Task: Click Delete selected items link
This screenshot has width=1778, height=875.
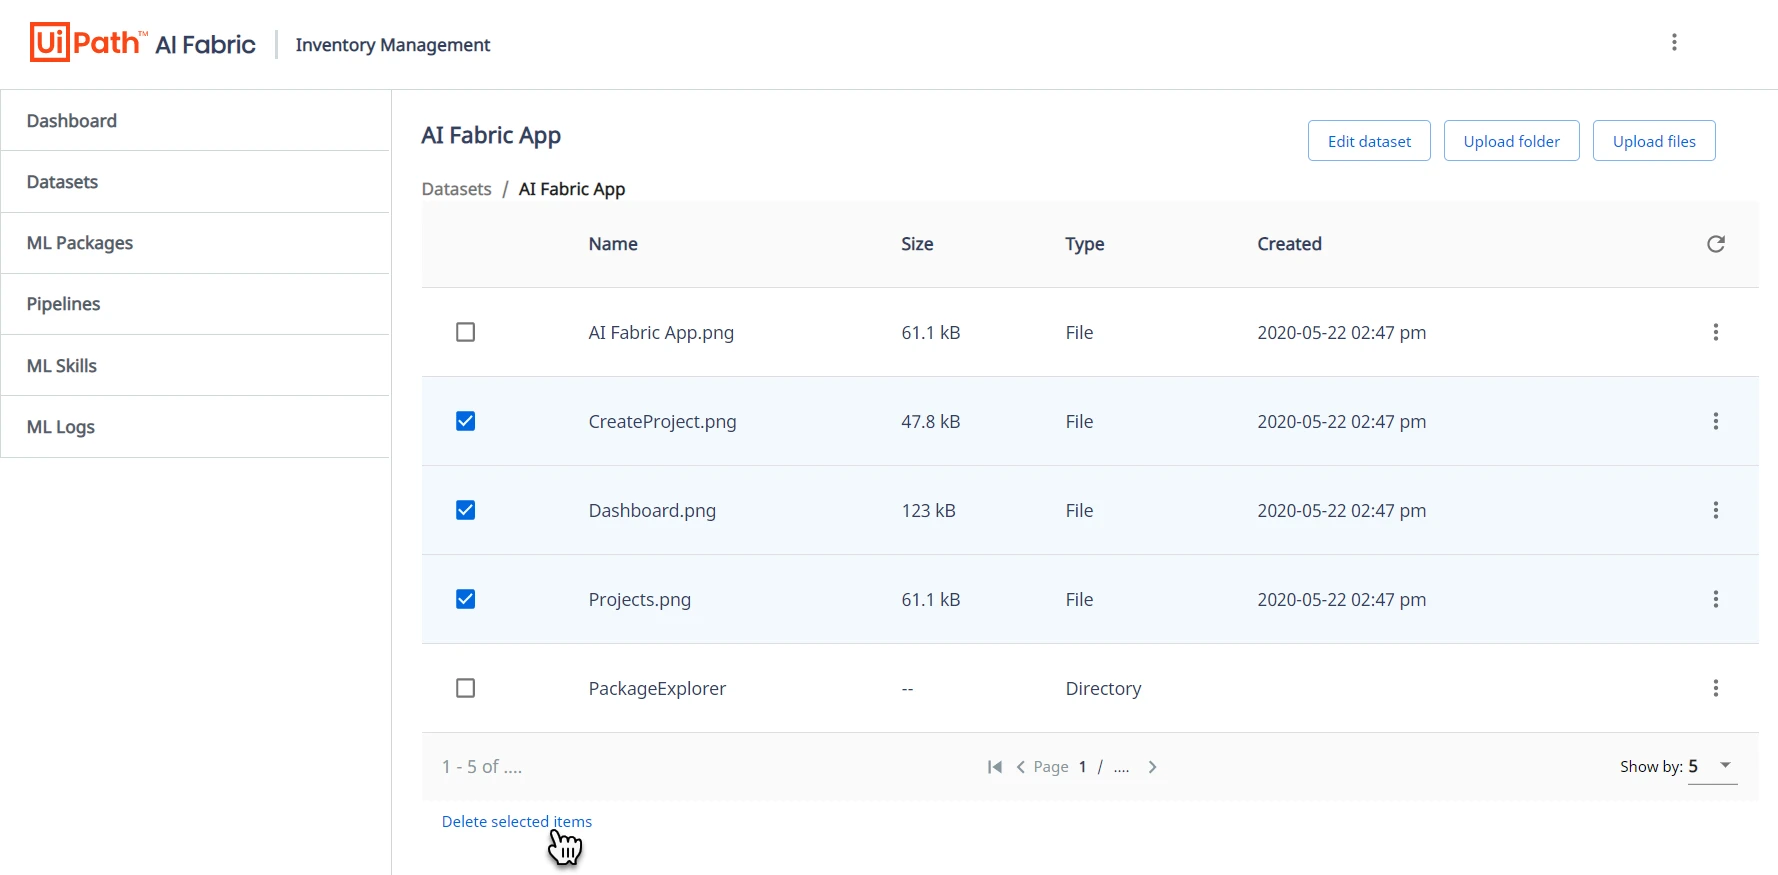Action: coord(517,821)
